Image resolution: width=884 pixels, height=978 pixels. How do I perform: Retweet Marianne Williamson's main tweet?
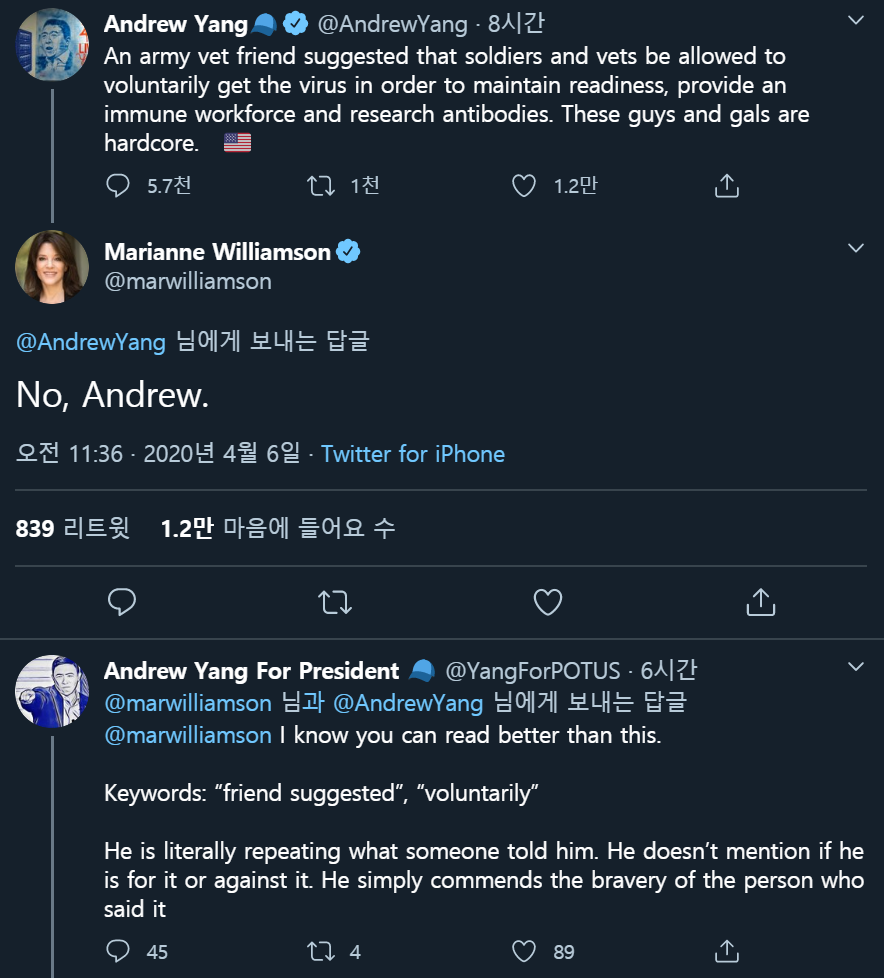pos(334,601)
